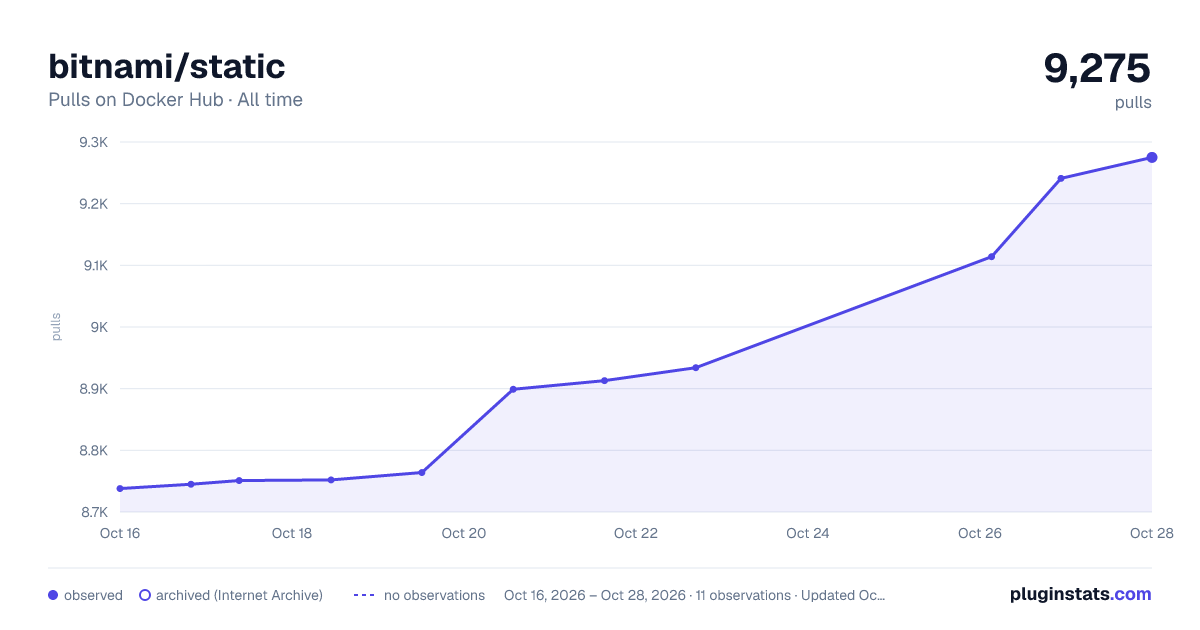The height and width of the screenshot is (630, 1200).
Task: Select the data point near 9.1K after Oct 26
Action: 992,257
